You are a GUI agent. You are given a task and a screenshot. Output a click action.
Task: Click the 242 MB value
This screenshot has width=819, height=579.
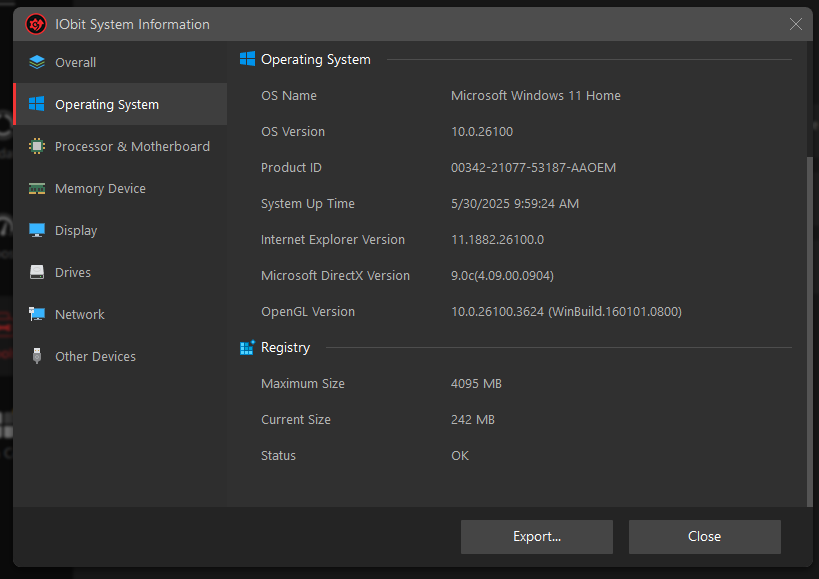point(473,420)
